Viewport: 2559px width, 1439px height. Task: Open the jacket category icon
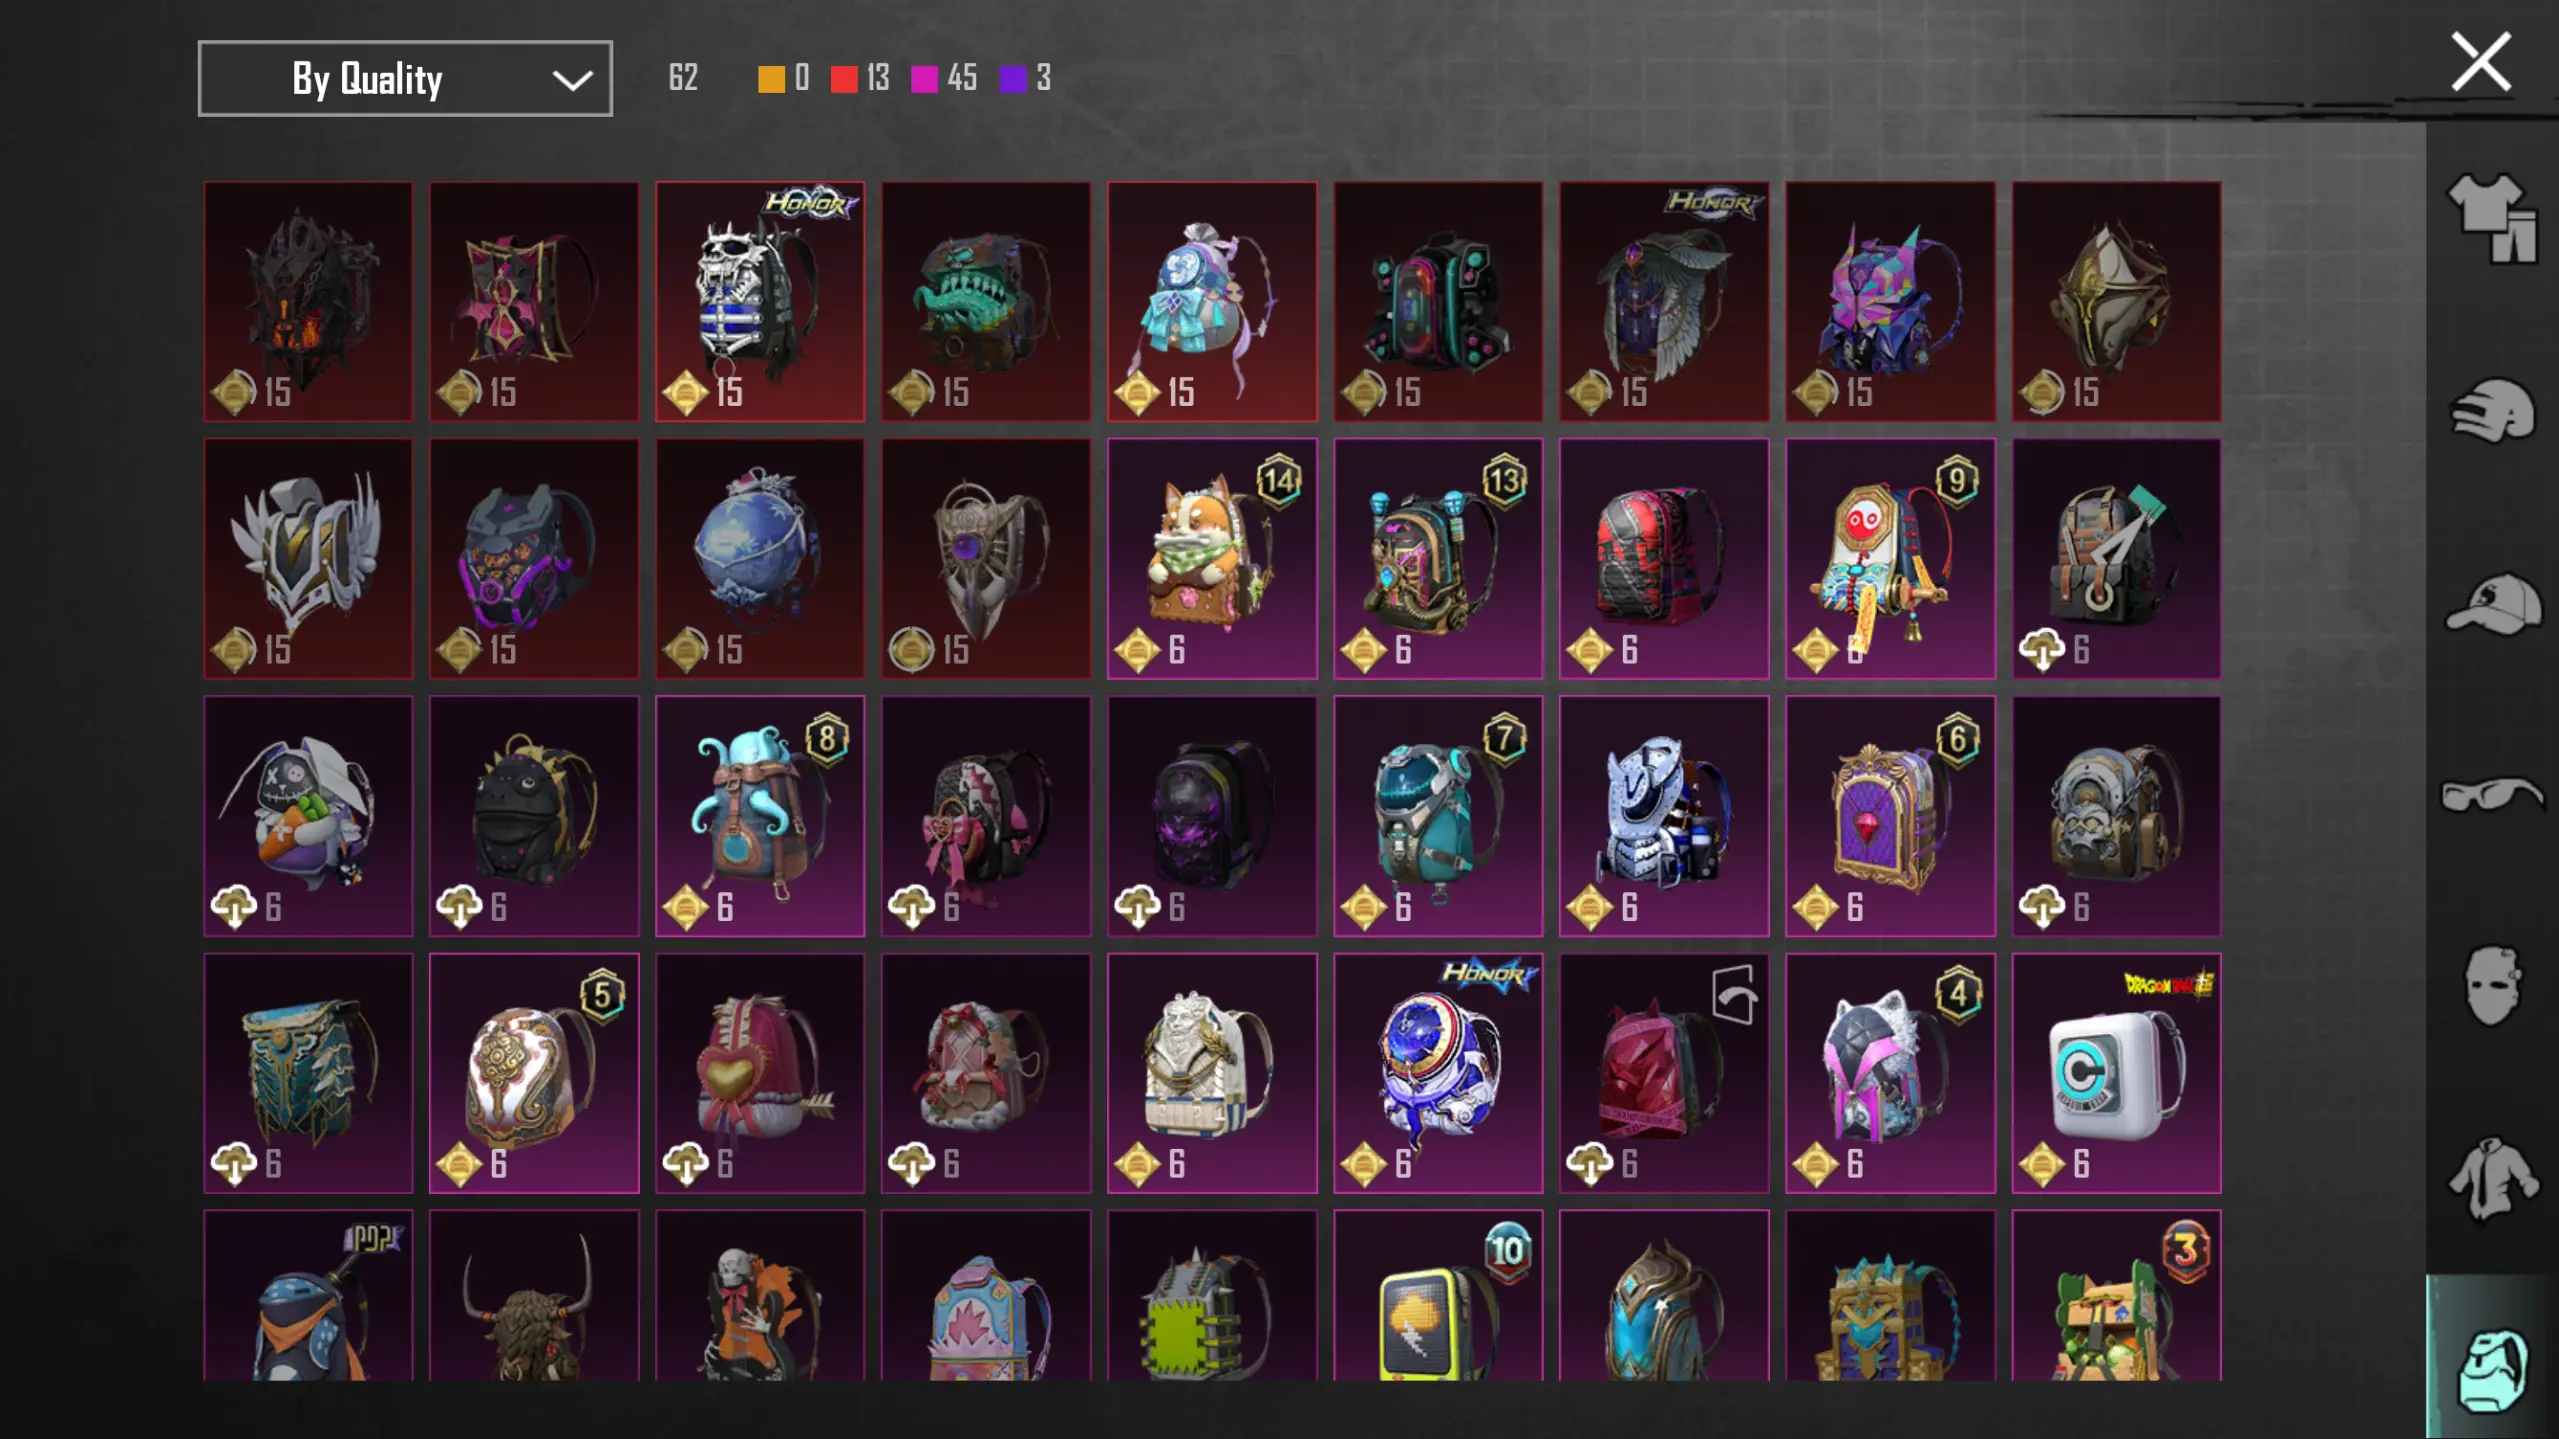point(2492,1180)
